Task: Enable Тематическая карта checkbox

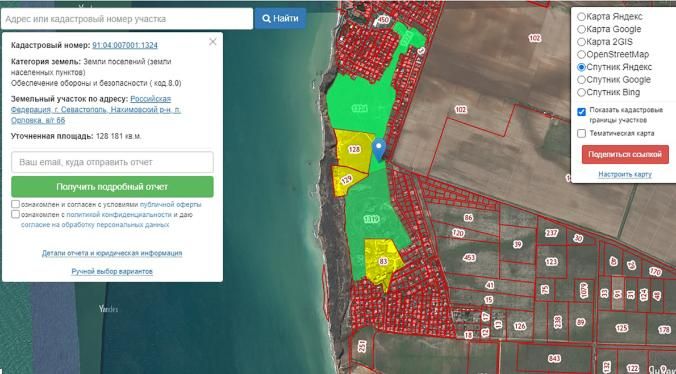Action: coord(581,134)
